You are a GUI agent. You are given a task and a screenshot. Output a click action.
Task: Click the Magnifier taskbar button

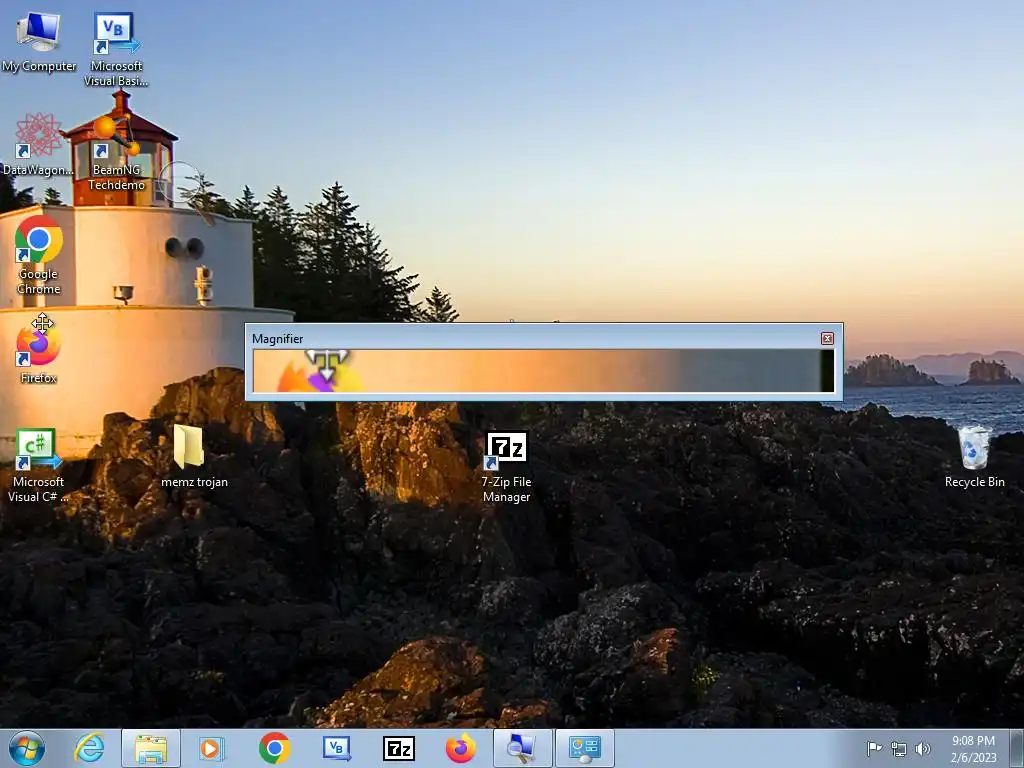[x=522, y=748]
